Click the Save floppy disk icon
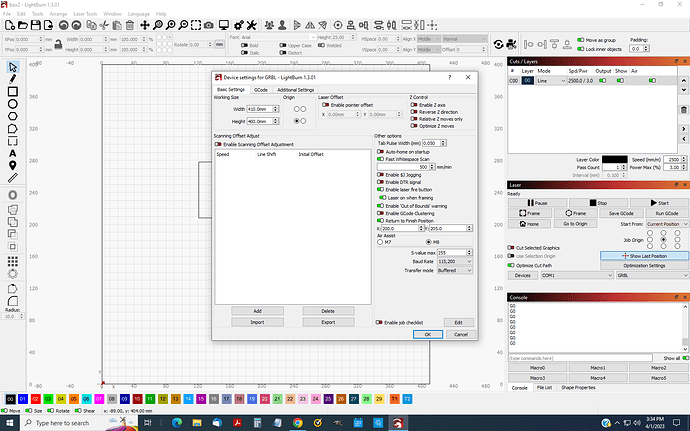Image resolution: width=690 pixels, height=431 pixels. click(36, 26)
